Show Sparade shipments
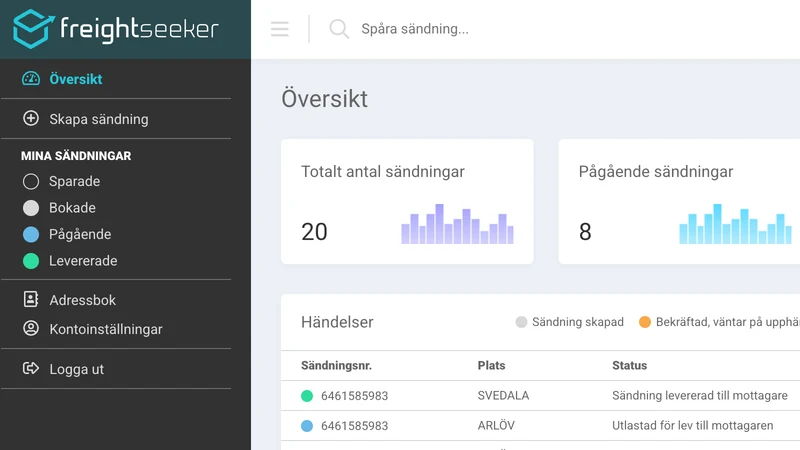Viewport: 800px width, 450px height. [x=74, y=181]
